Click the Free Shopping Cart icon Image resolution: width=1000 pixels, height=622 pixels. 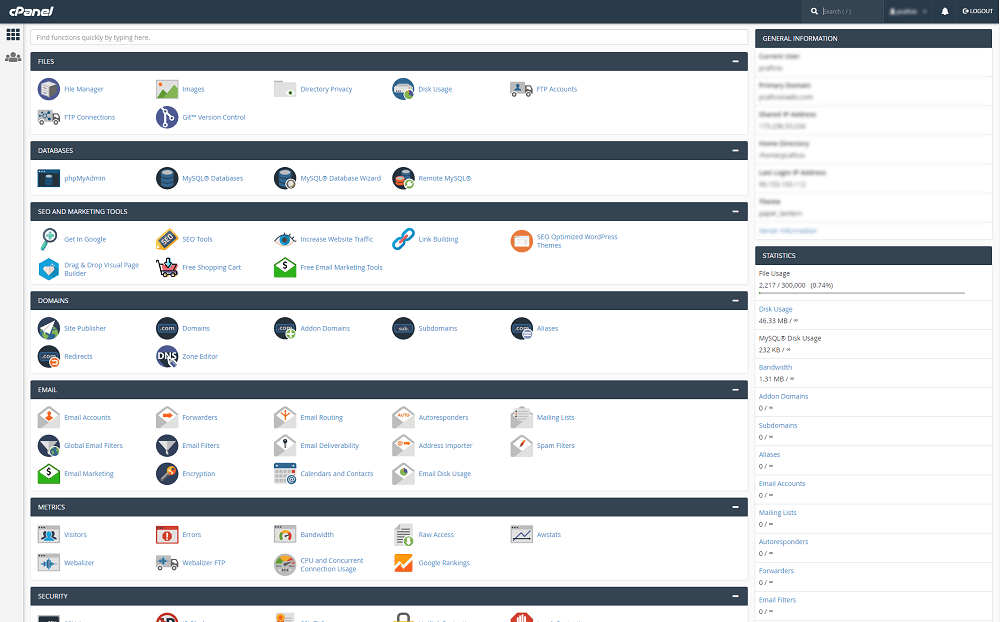click(167, 267)
